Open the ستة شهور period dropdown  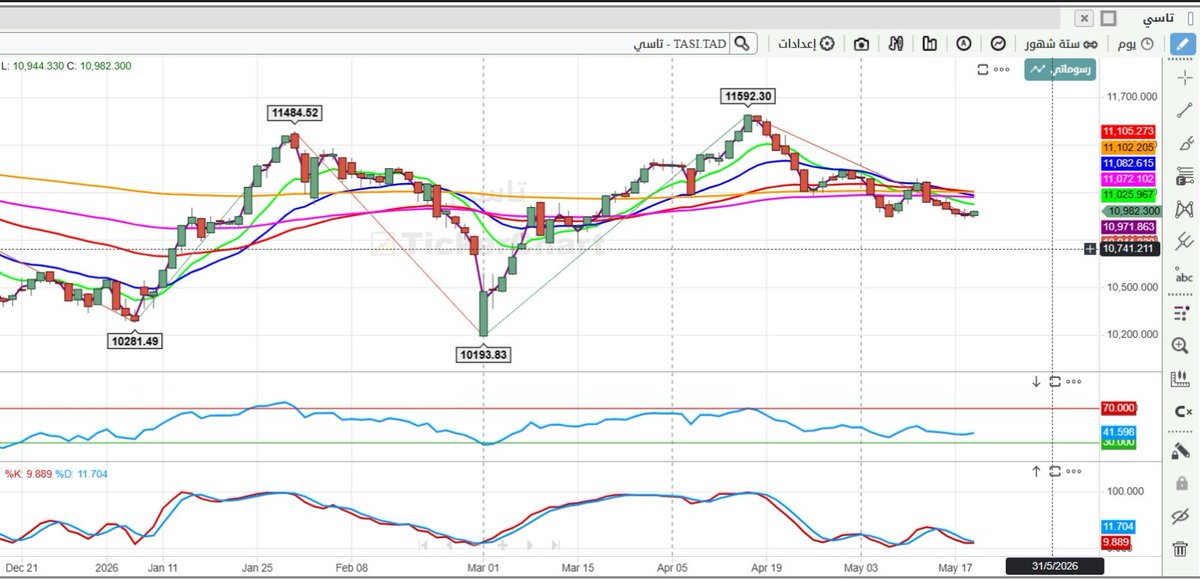coord(1060,44)
